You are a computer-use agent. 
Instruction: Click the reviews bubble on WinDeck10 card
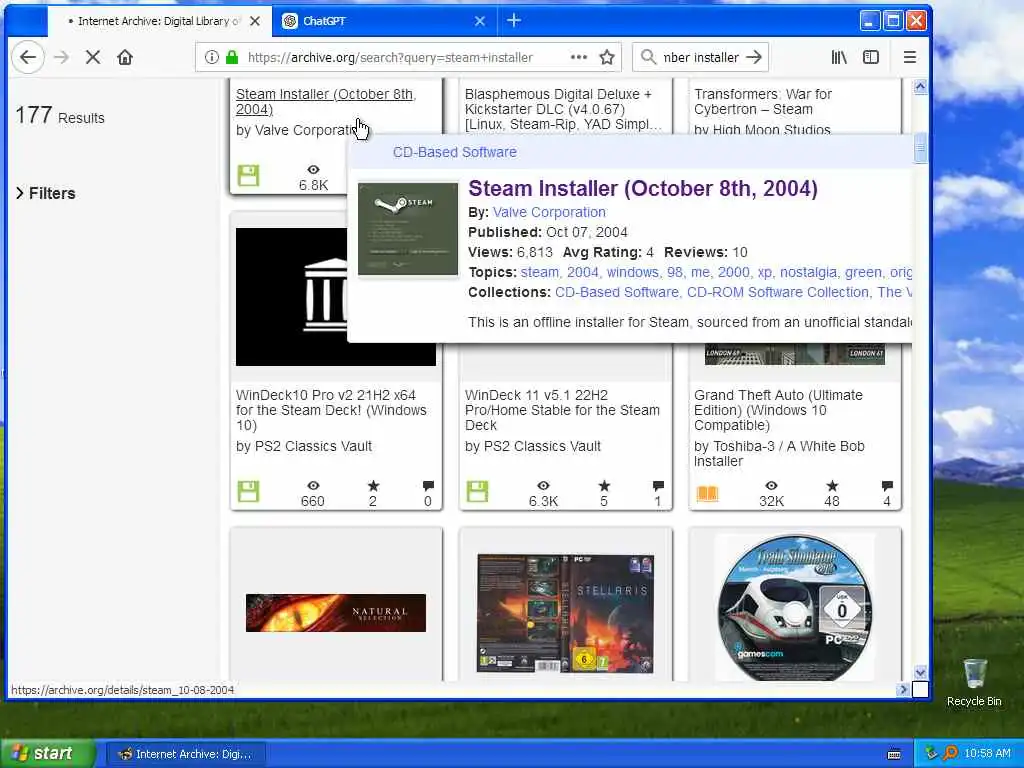428,485
